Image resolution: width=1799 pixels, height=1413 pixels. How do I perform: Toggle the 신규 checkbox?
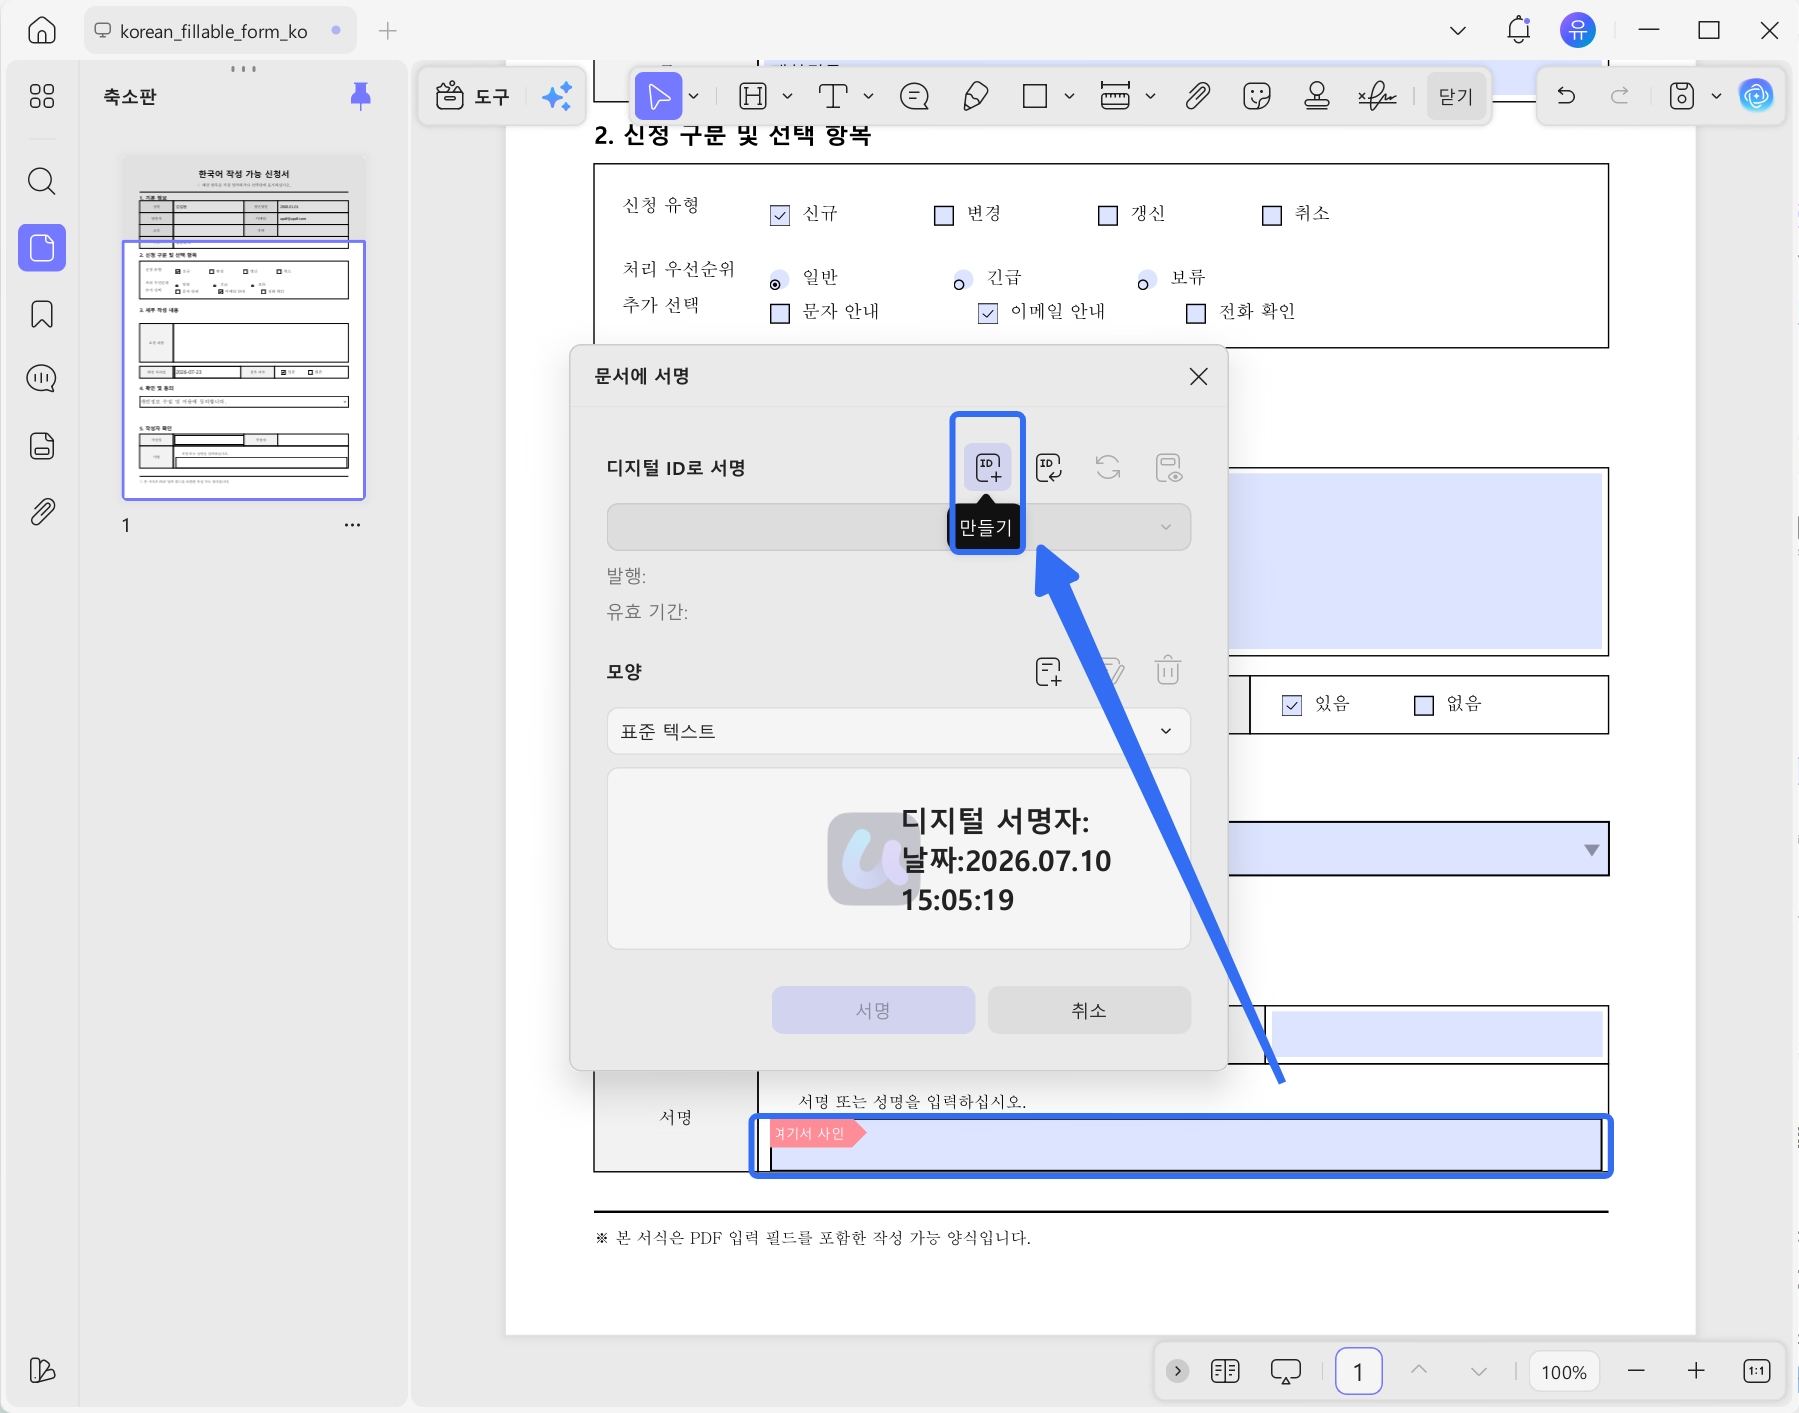pos(780,215)
